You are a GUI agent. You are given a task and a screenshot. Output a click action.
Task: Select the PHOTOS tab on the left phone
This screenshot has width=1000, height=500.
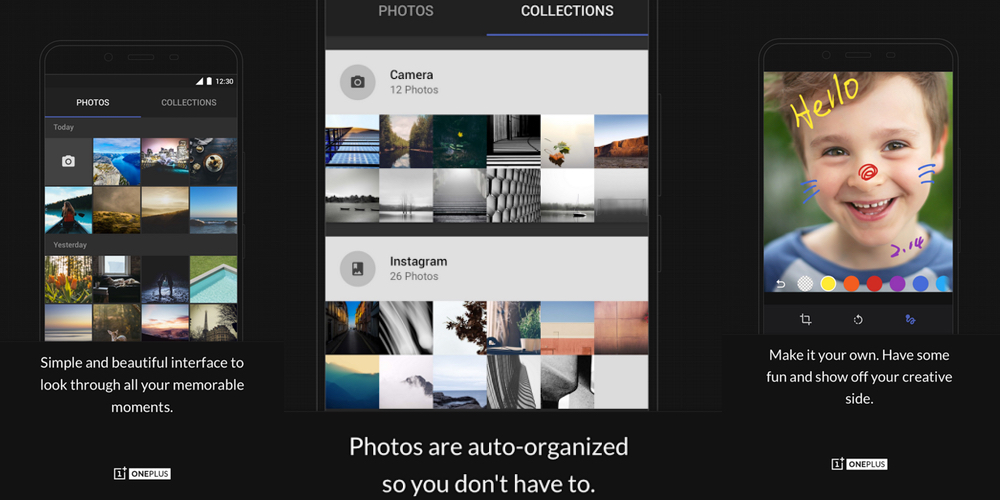tap(93, 102)
